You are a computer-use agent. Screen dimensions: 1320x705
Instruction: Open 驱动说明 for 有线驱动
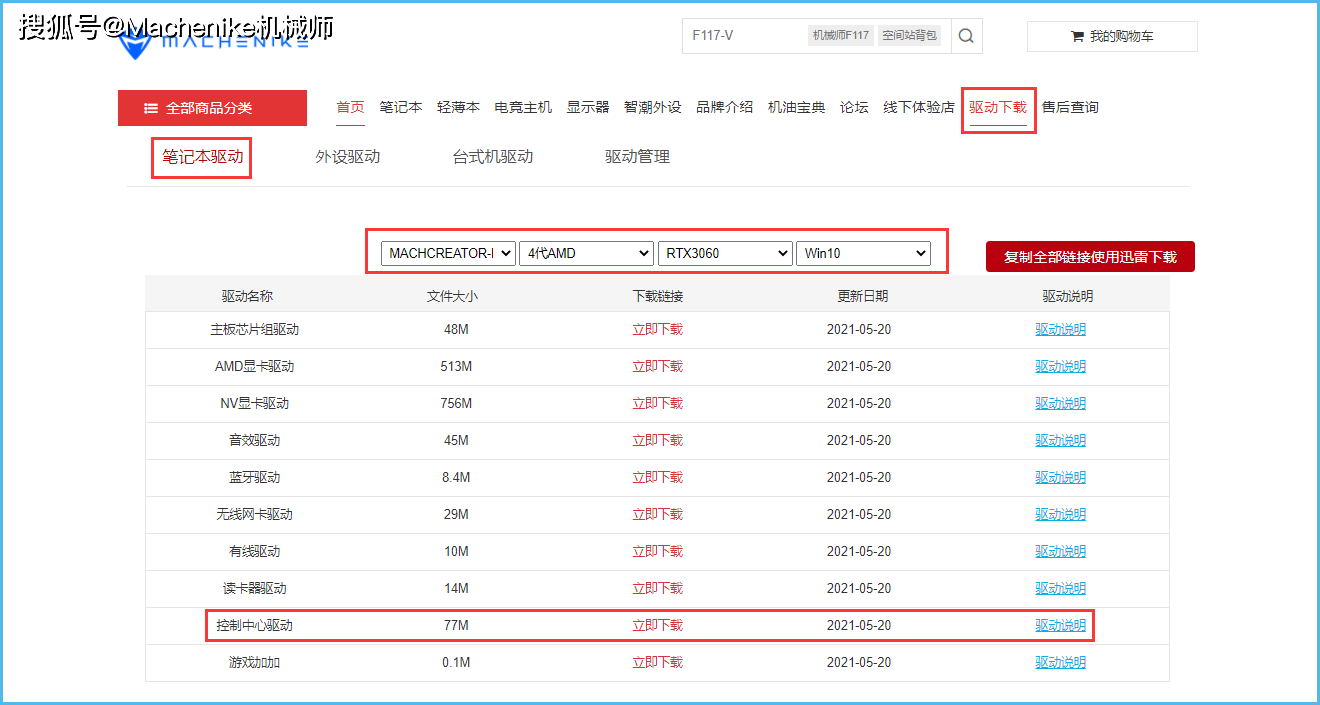coord(1060,551)
